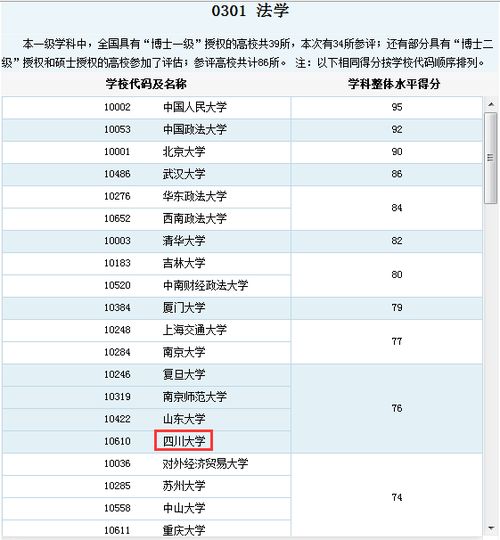Select 对外经济贸易大学 in the list
The height and width of the screenshot is (540, 500).
click(205, 464)
